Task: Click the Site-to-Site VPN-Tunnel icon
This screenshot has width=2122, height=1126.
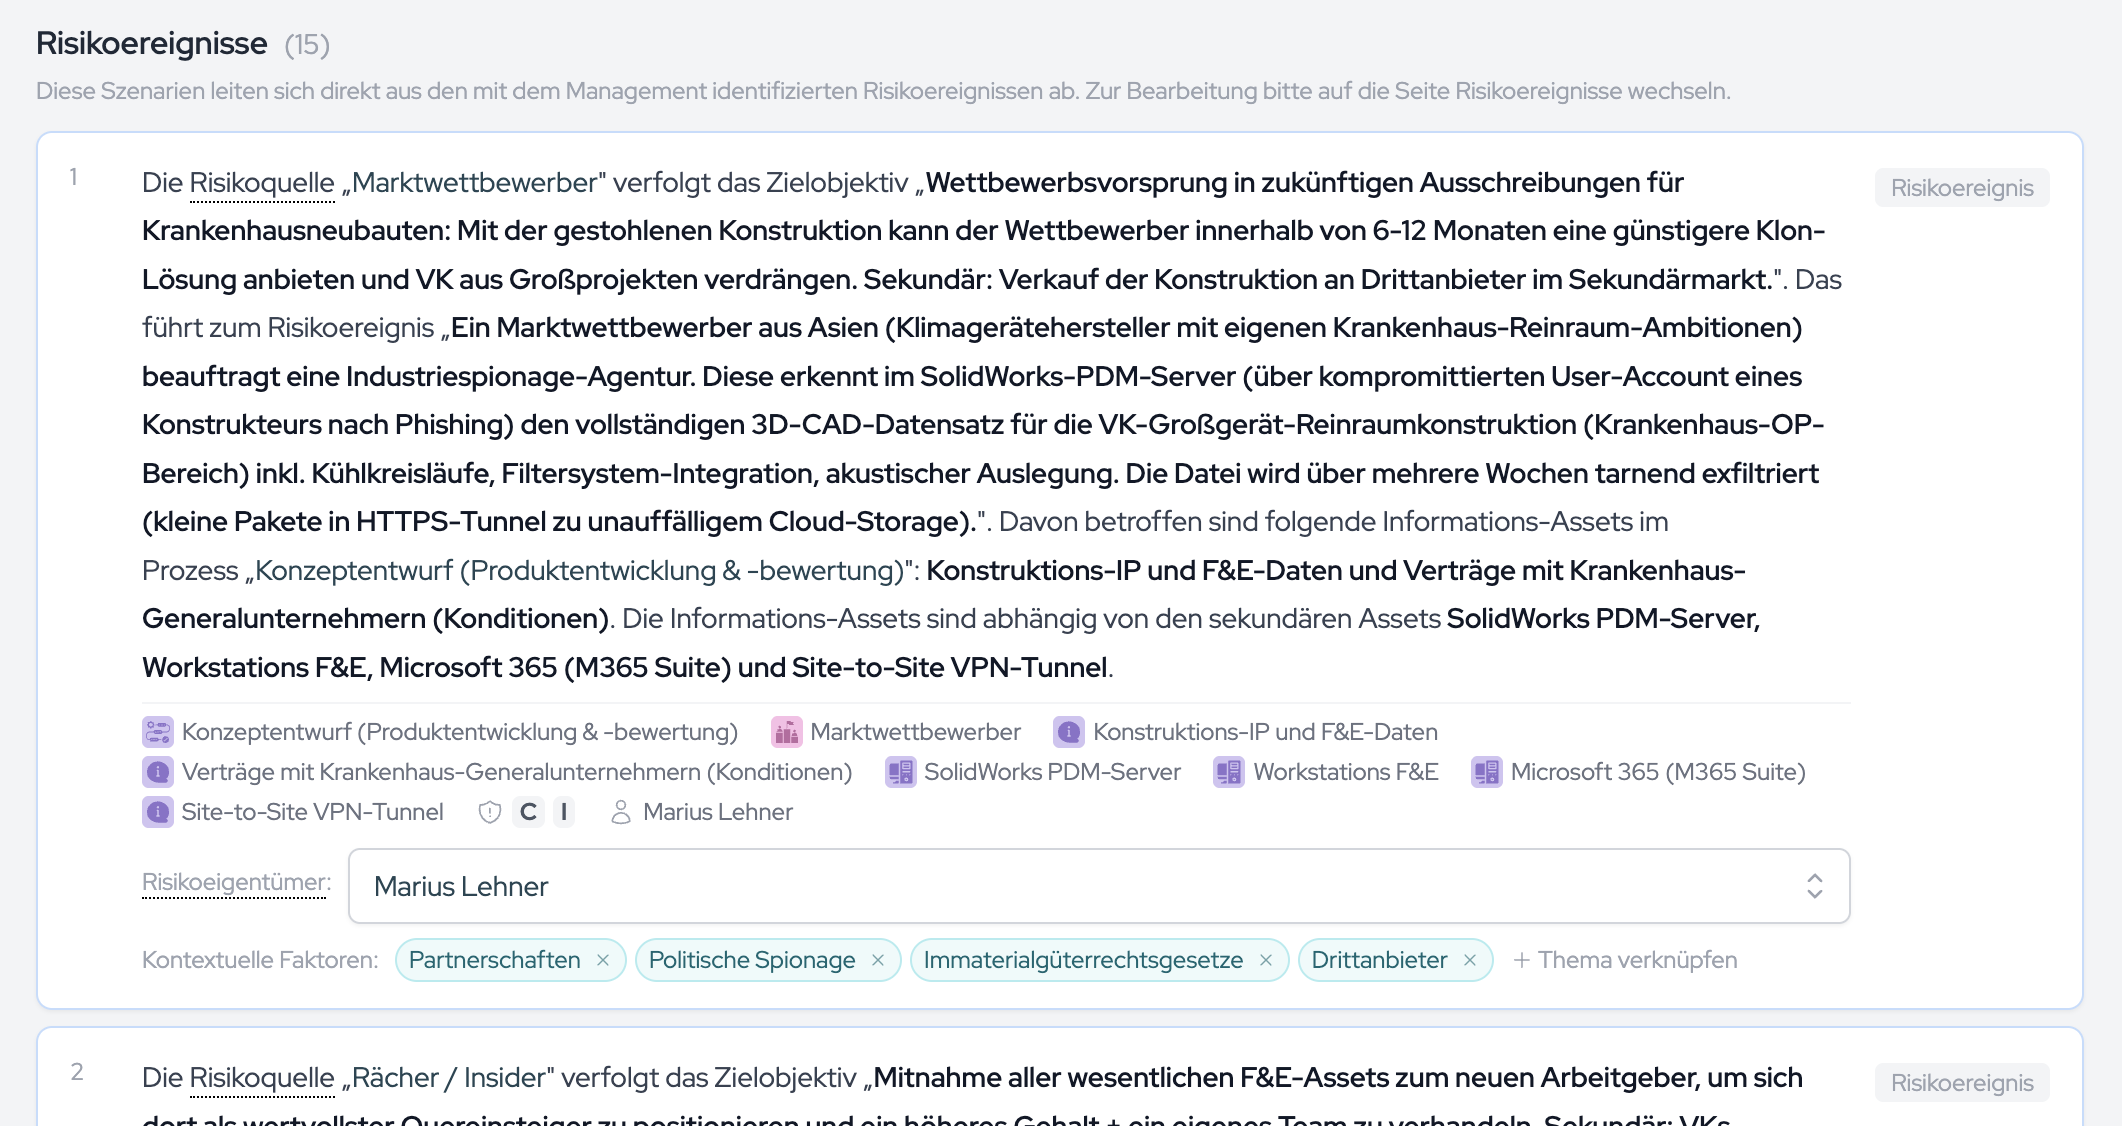Action: click(158, 812)
